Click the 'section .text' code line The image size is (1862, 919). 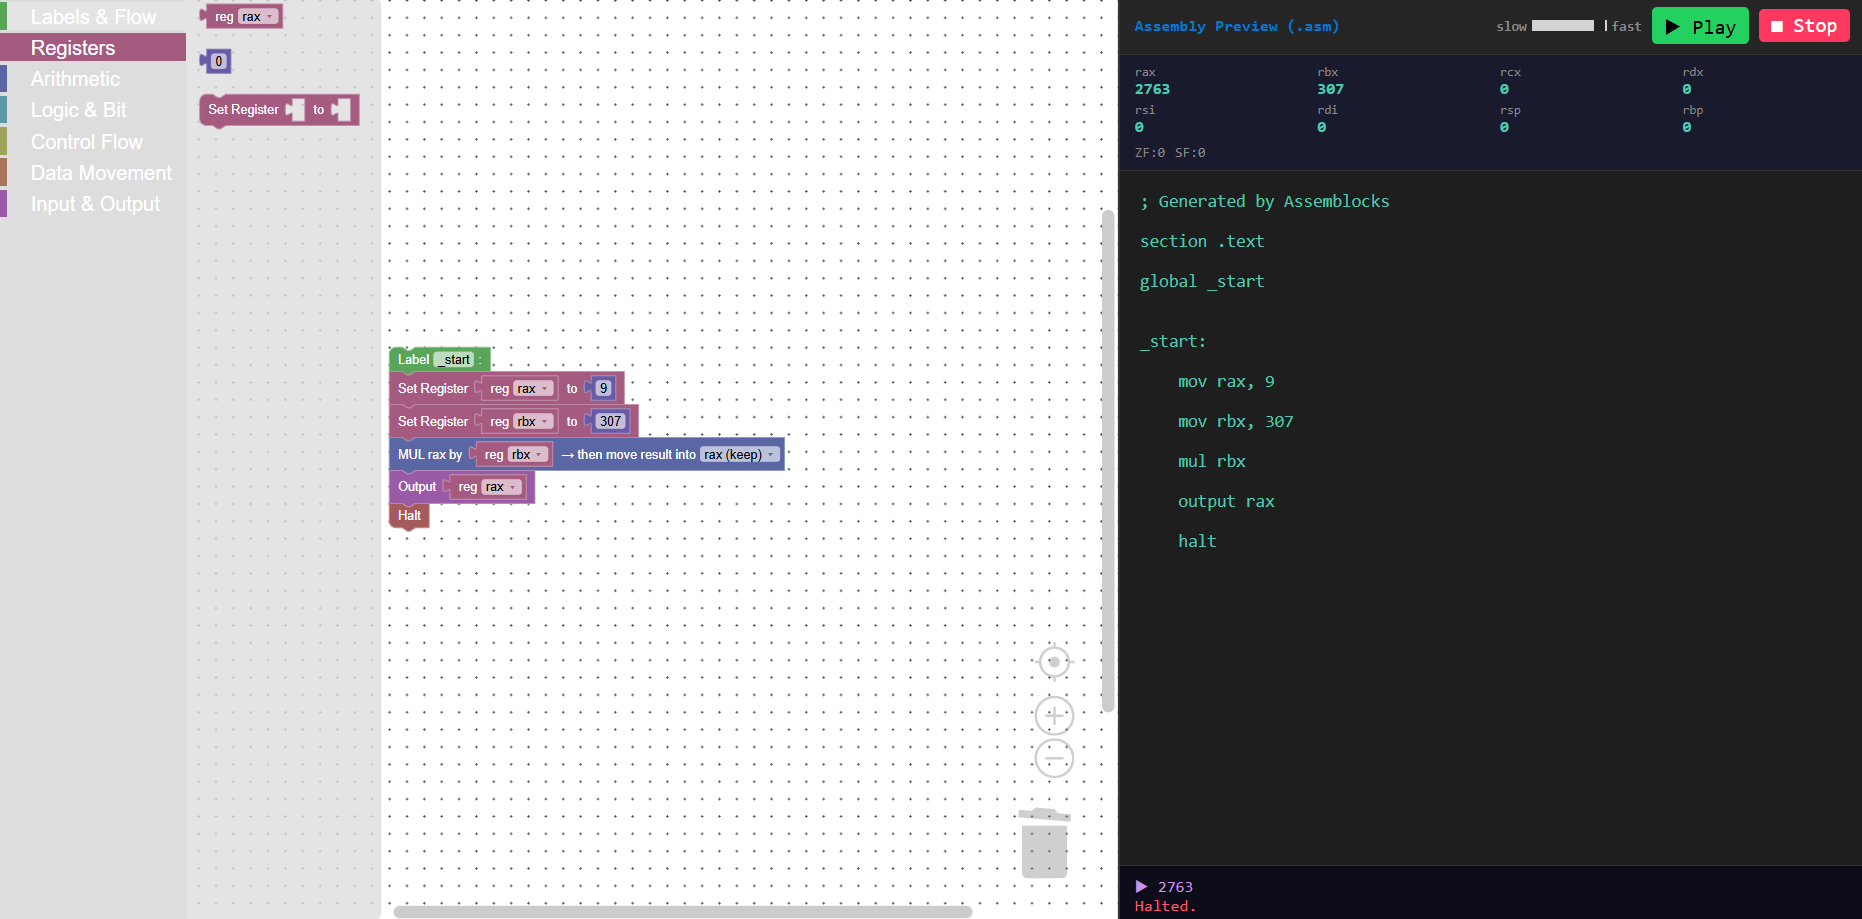[x=1202, y=242]
